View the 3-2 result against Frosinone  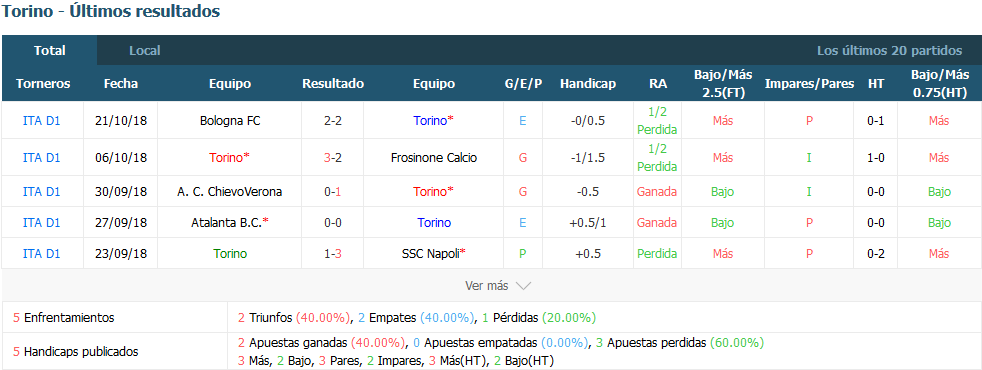(x=333, y=158)
